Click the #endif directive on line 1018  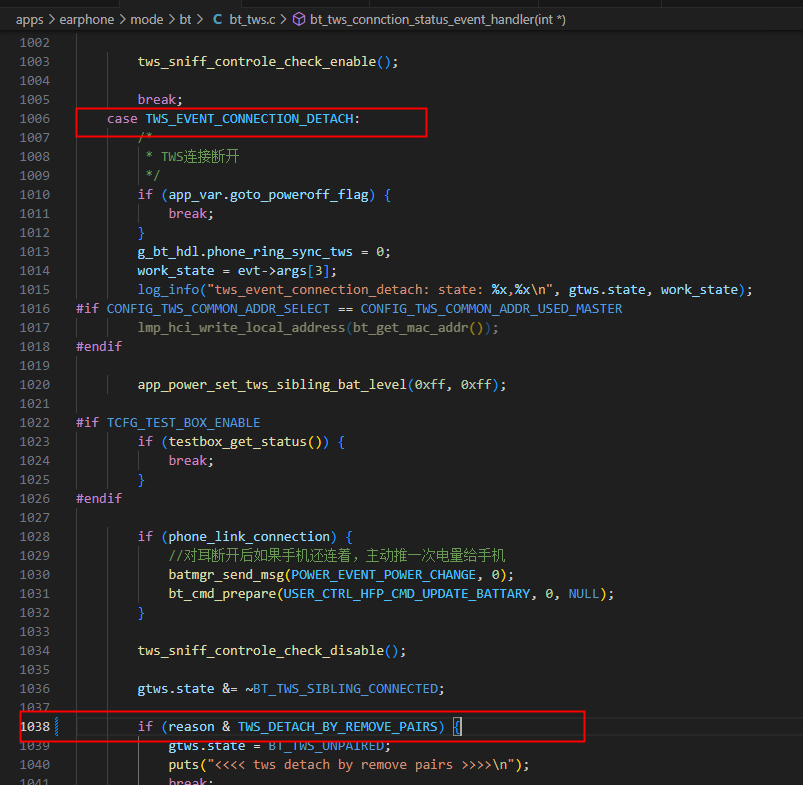[x=99, y=347]
